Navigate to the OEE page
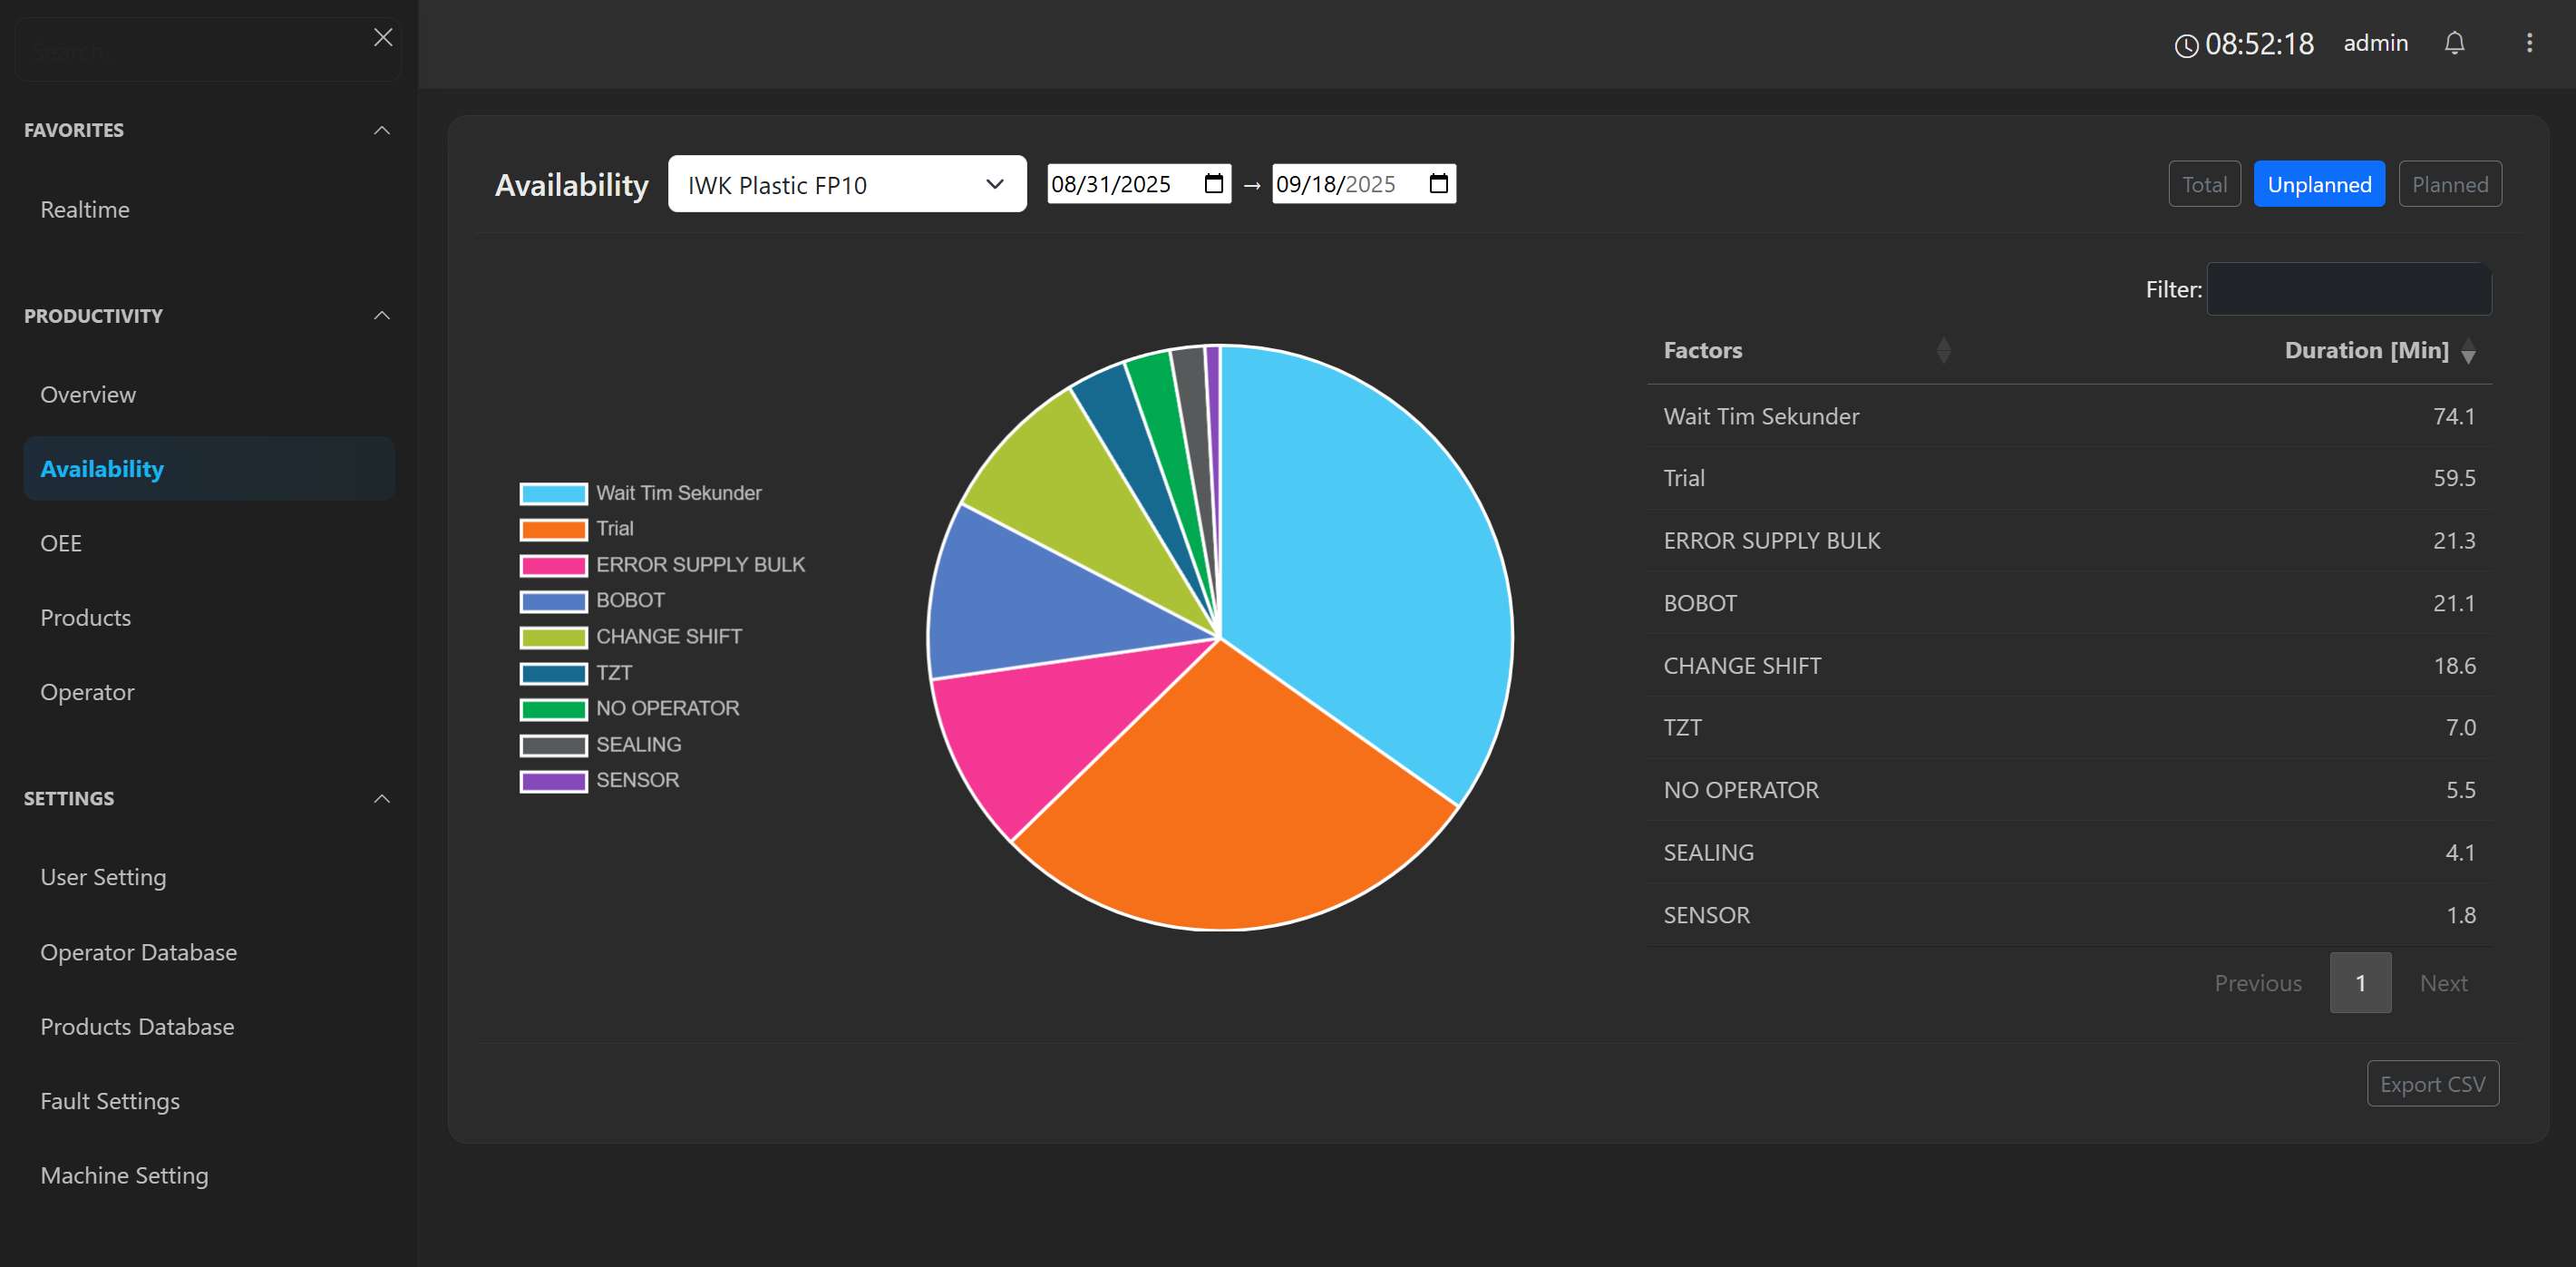Image resolution: width=2576 pixels, height=1267 pixels. pyautogui.click(x=62, y=542)
